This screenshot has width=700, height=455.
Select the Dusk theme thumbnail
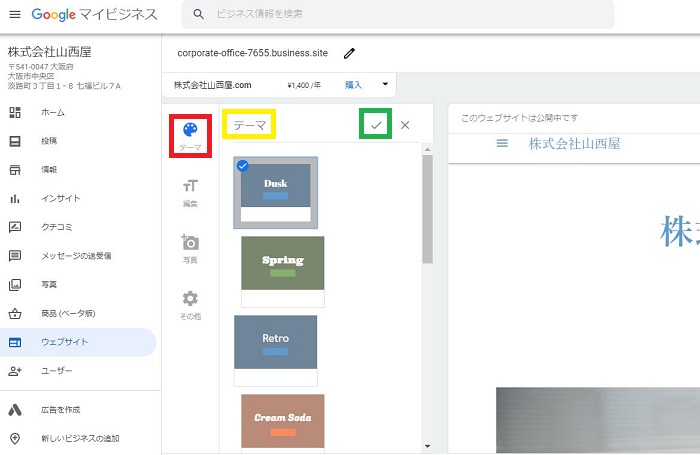pos(275,192)
